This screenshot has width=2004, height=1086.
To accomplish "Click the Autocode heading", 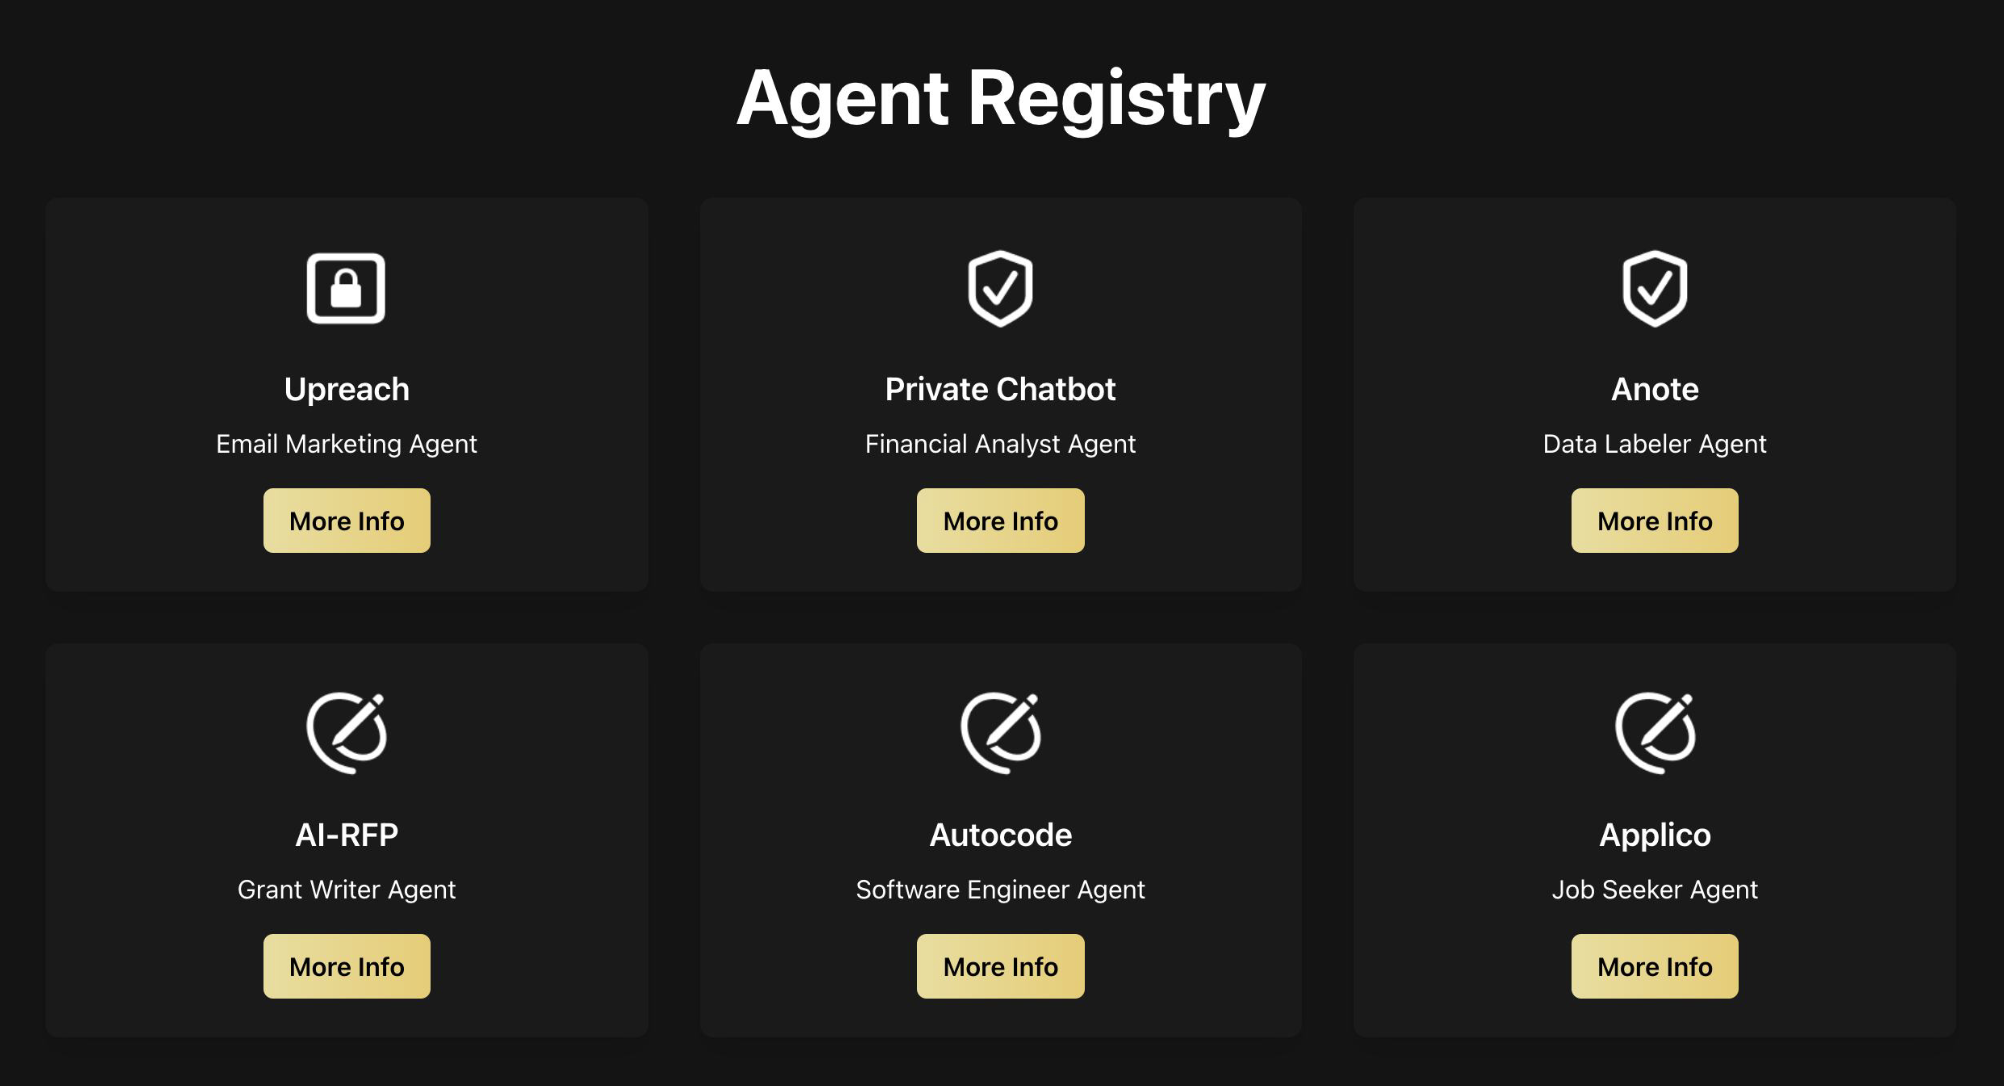I will 1000,835.
